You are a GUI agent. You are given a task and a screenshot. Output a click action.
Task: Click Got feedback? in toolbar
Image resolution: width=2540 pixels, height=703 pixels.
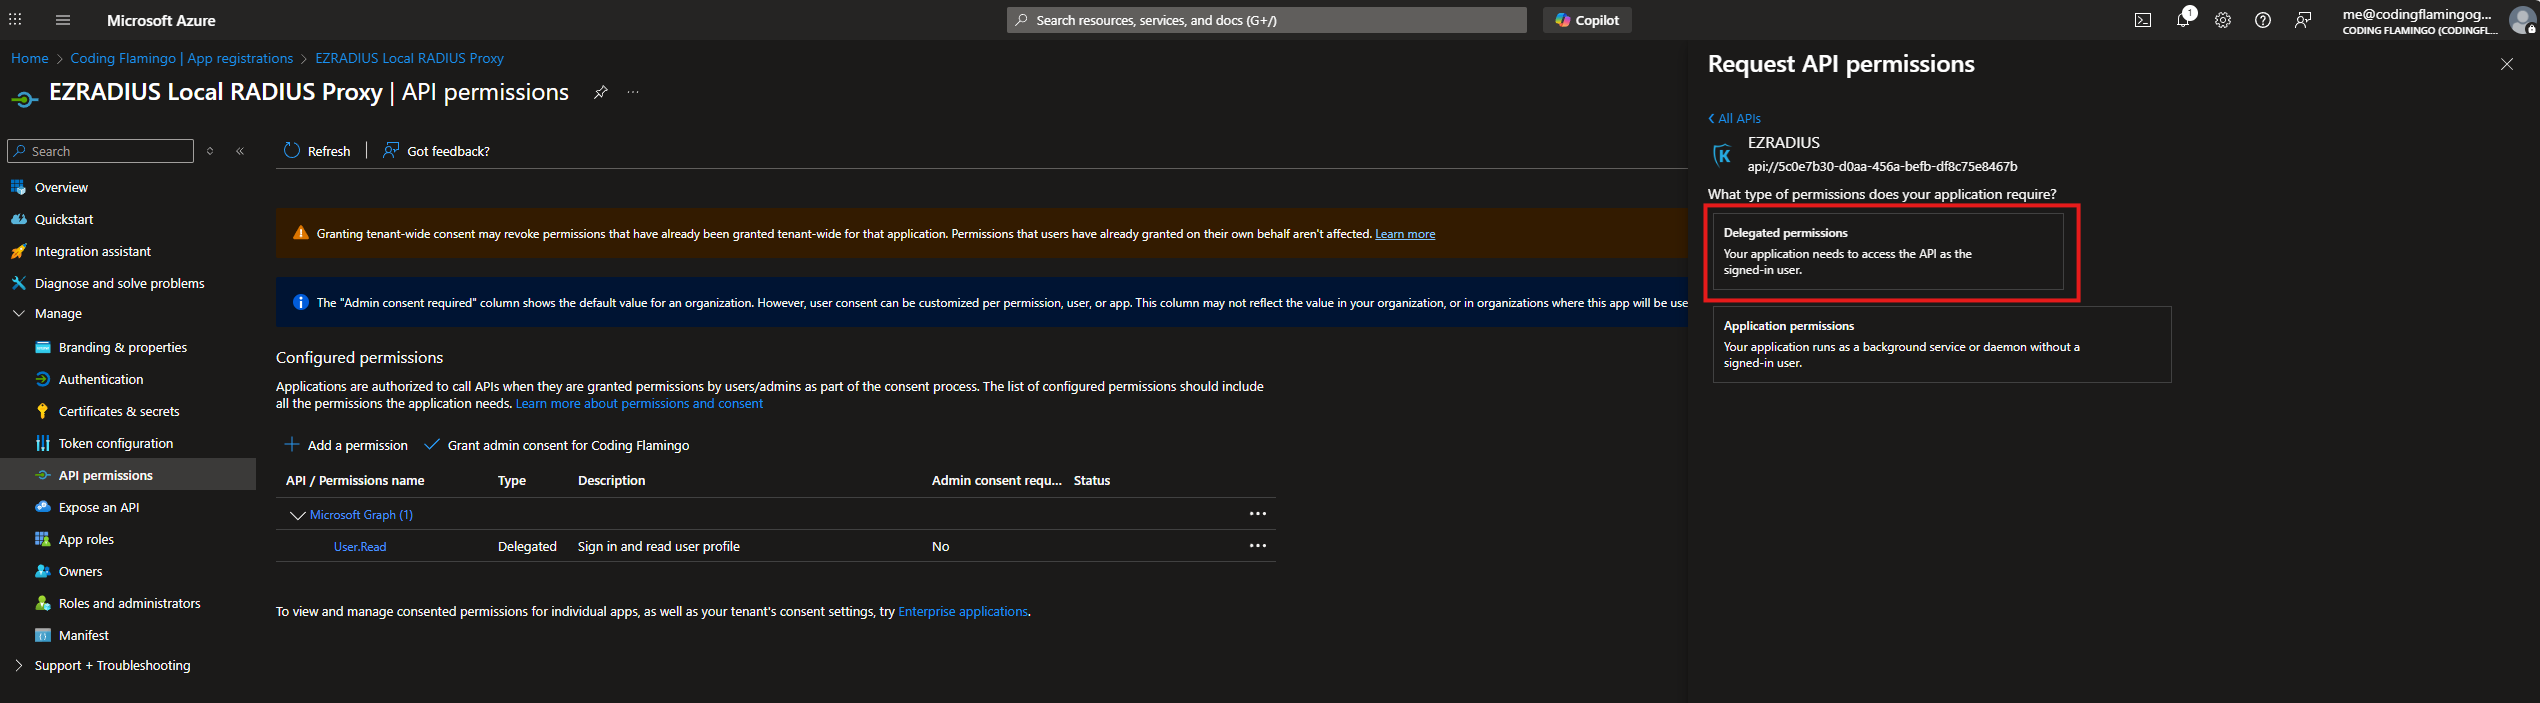pos(437,151)
